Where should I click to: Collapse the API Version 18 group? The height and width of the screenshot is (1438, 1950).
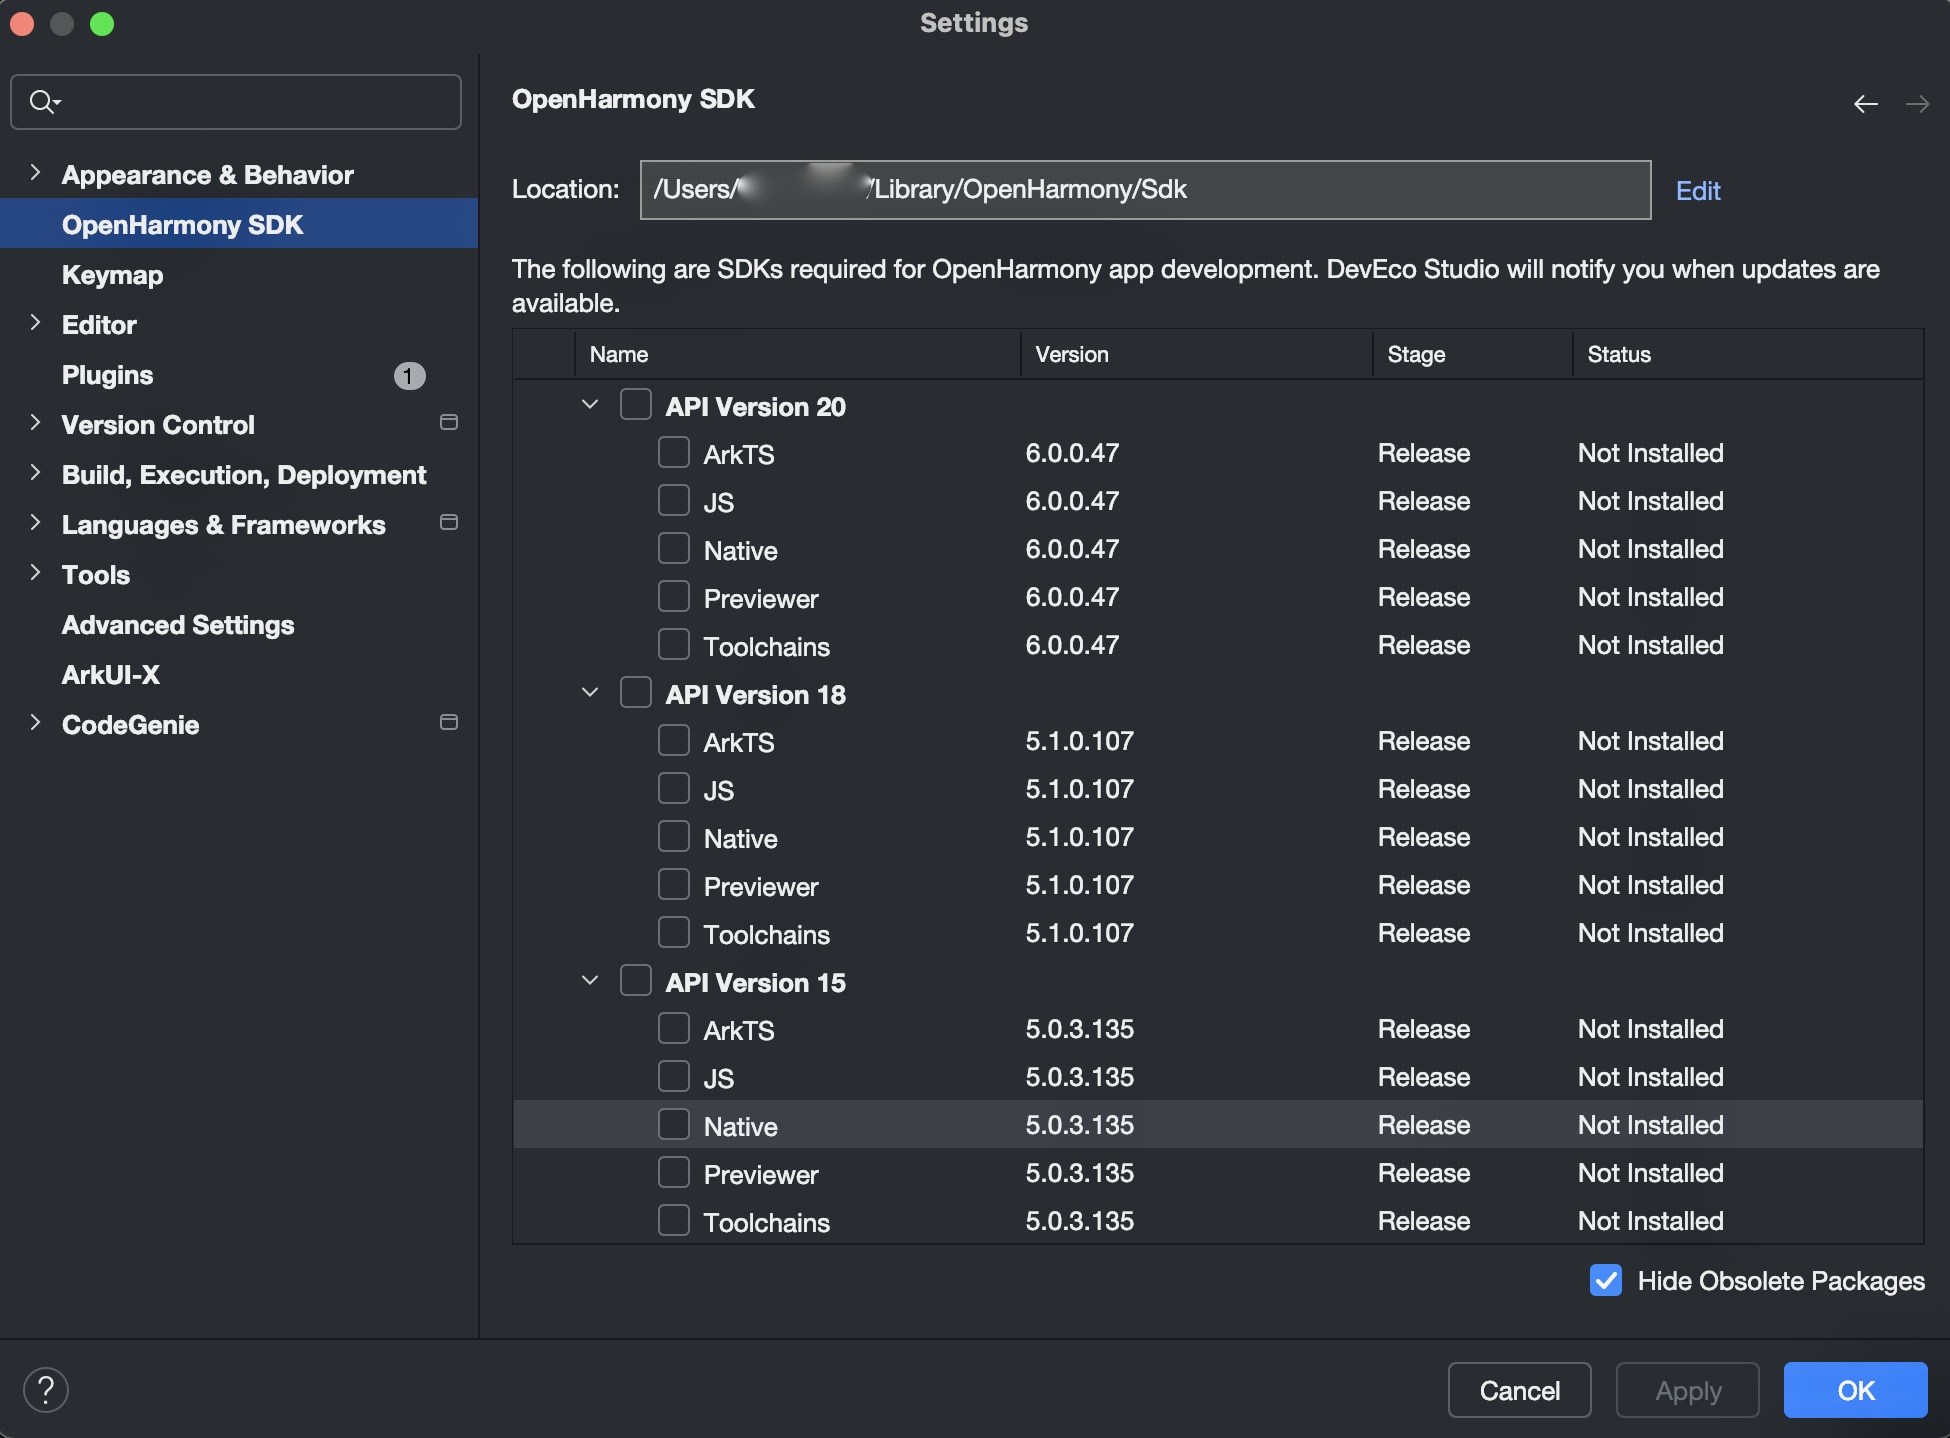pos(590,693)
